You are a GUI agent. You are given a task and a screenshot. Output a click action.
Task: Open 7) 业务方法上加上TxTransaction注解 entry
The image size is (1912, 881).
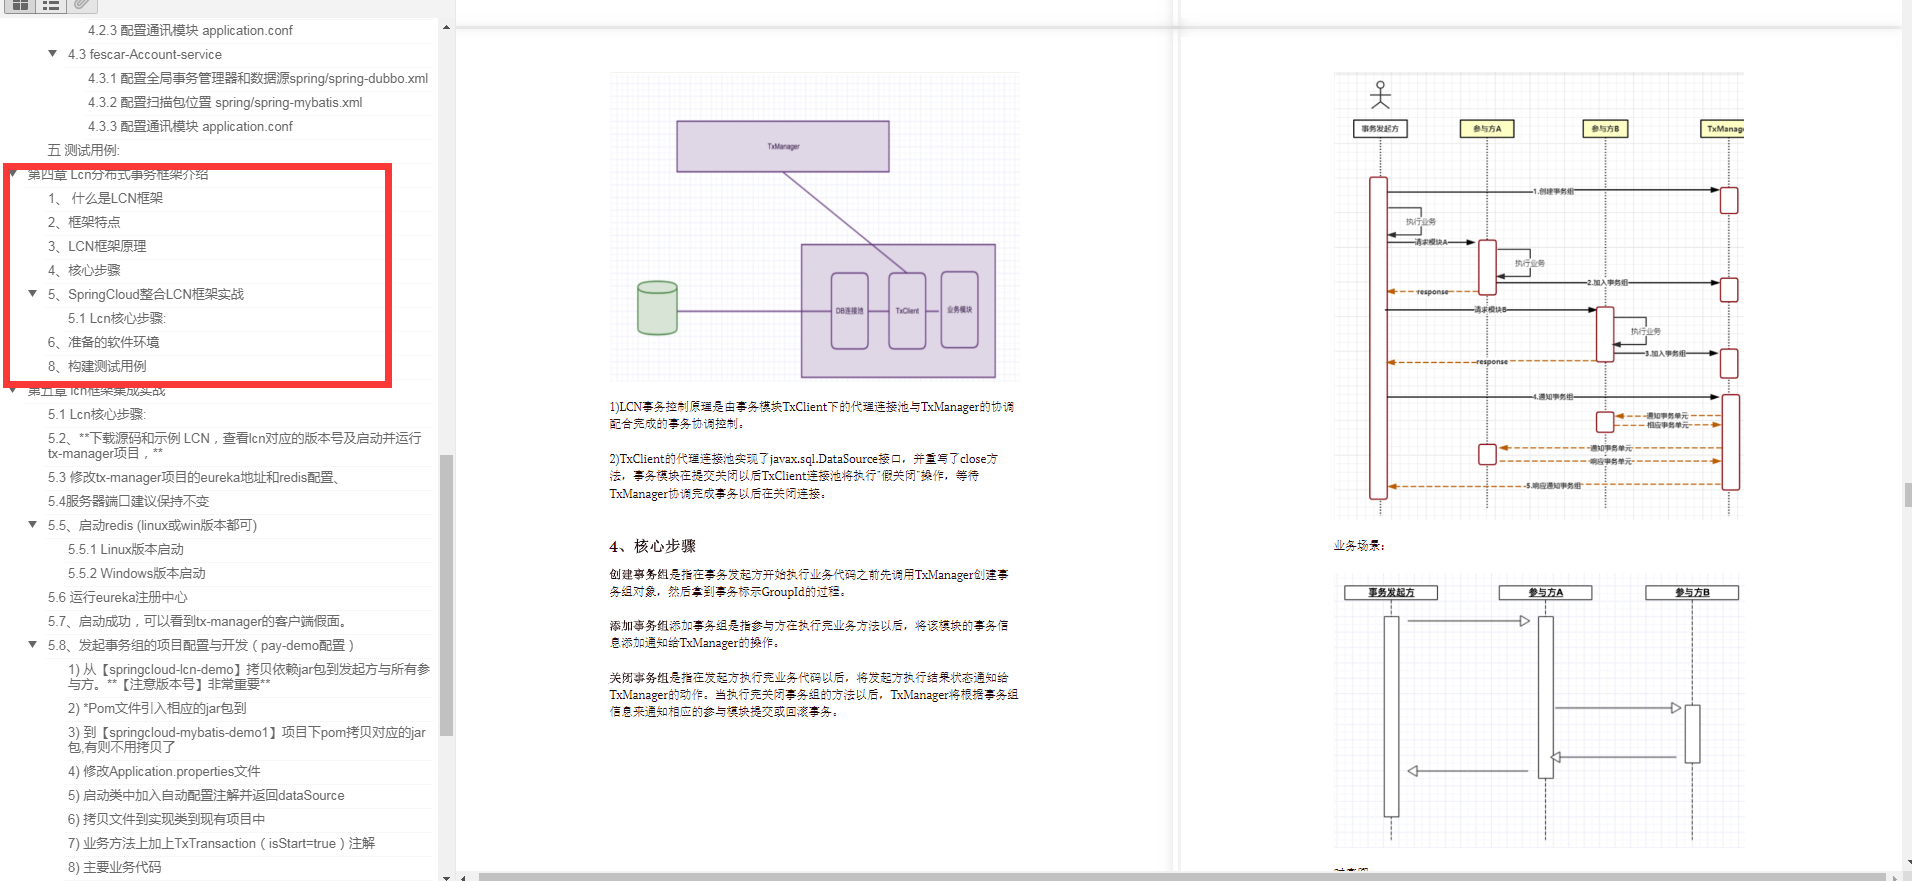coord(221,843)
